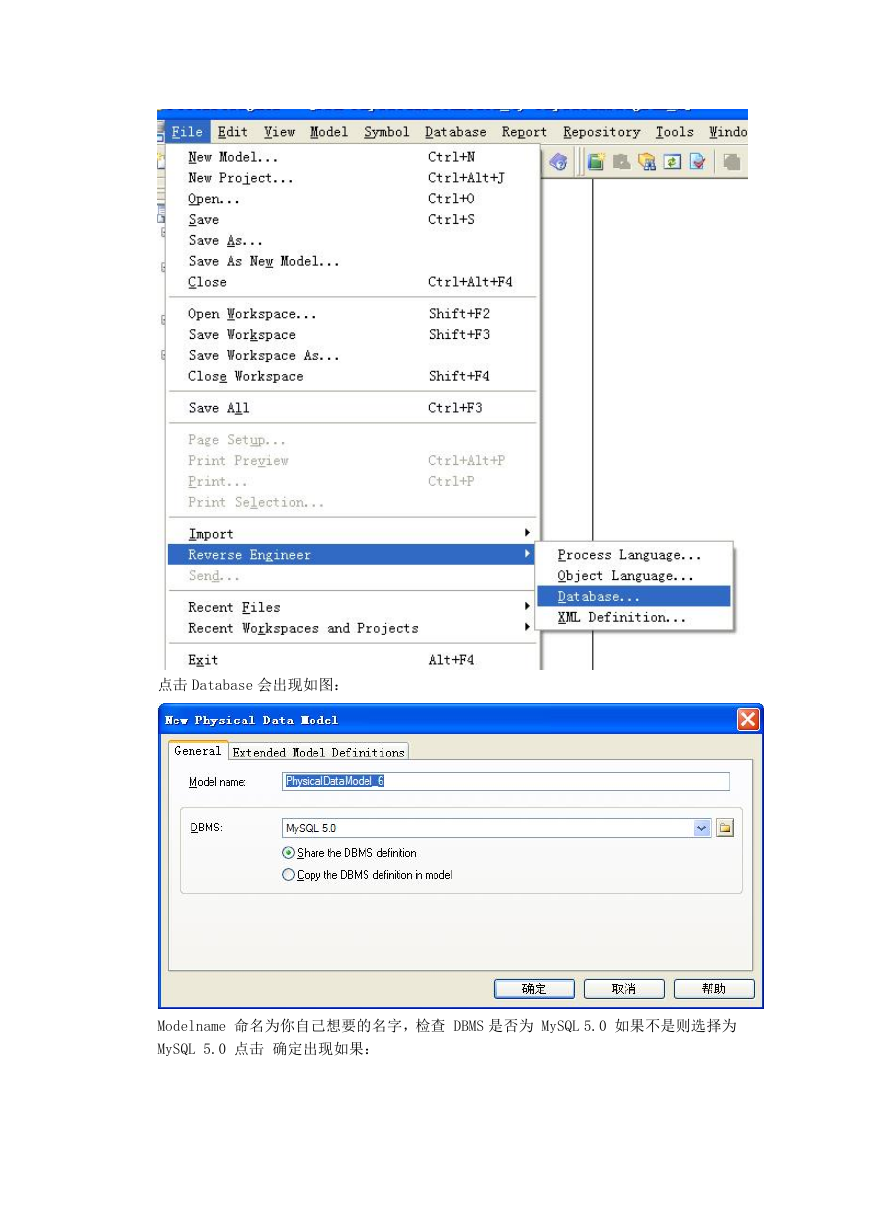This screenshot has width=869, height=1228.
Task: Open the Model menu
Action: pos(329,132)
